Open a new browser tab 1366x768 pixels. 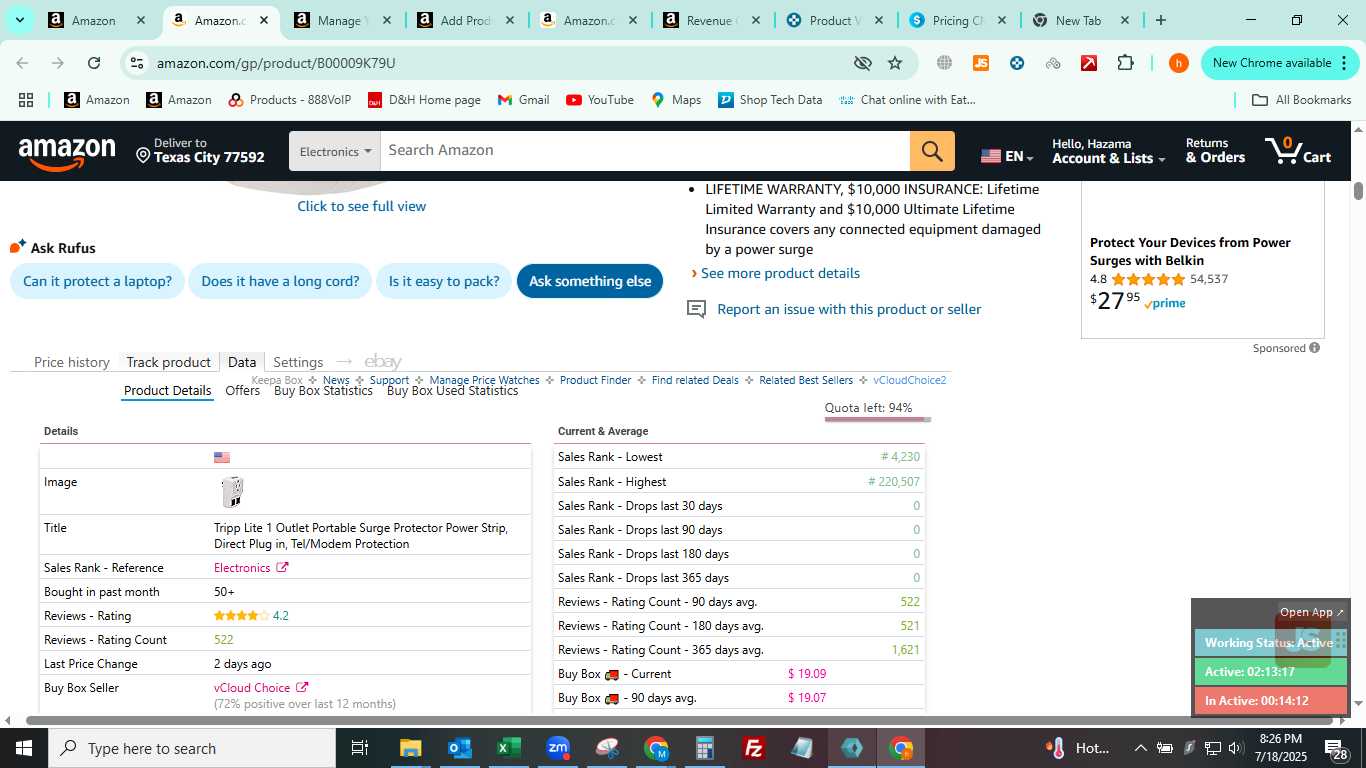[x=1160, y=20]
